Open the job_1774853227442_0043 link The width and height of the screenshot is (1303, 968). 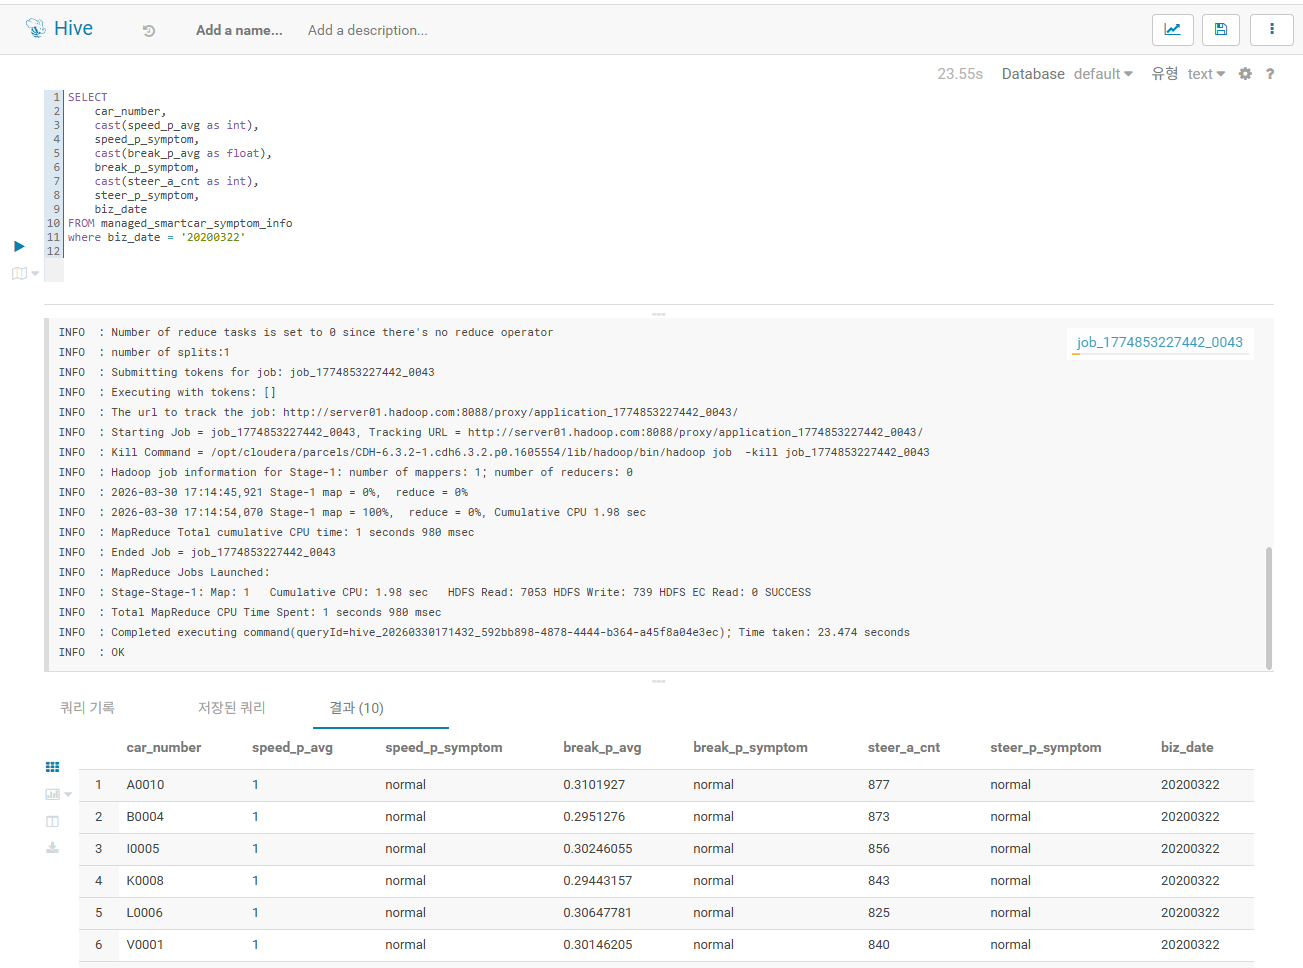pyautogui.click(x=1159, y=342)
